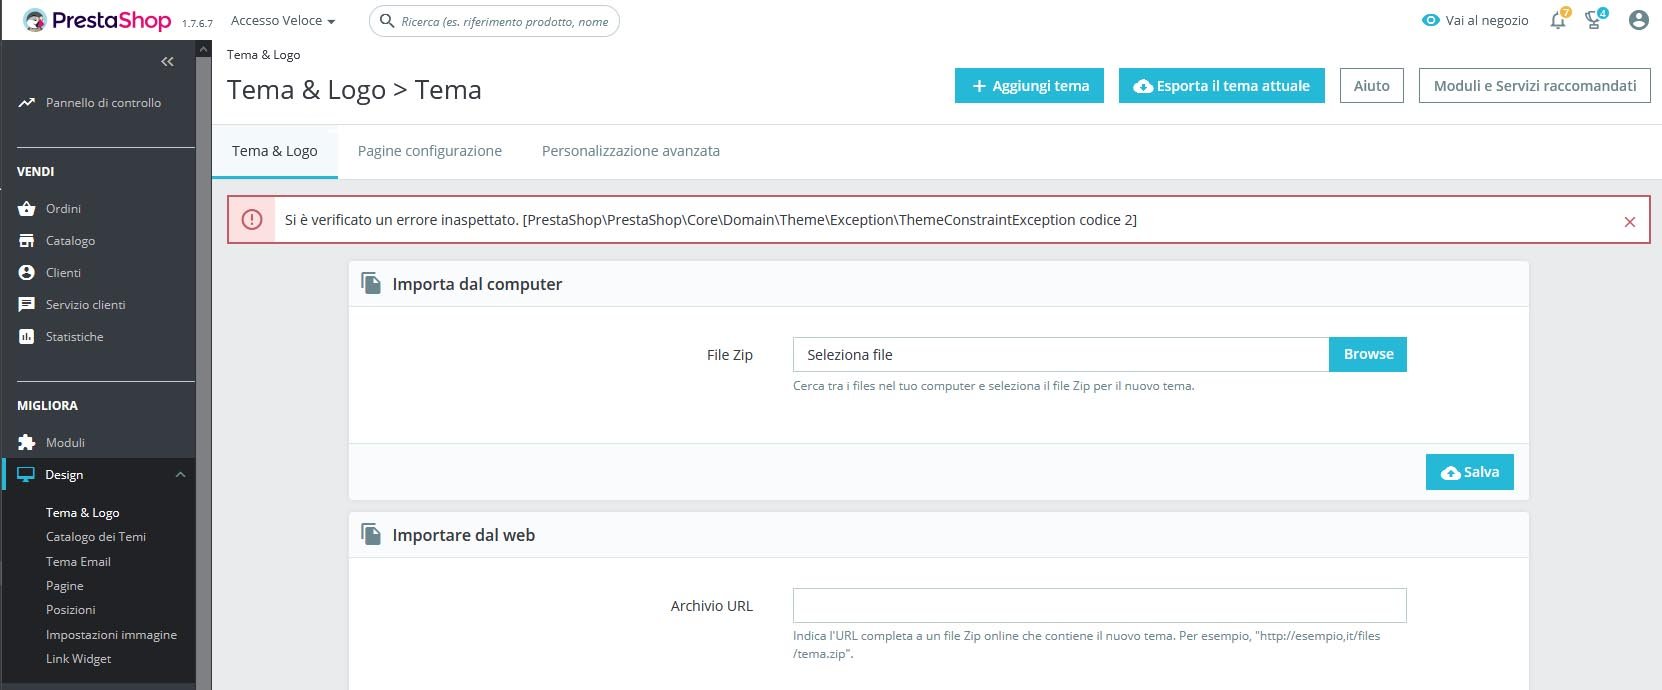Click the Catalogo store icon in sidebar
This screenshot has height=690, width=1662.
[27, 241]
